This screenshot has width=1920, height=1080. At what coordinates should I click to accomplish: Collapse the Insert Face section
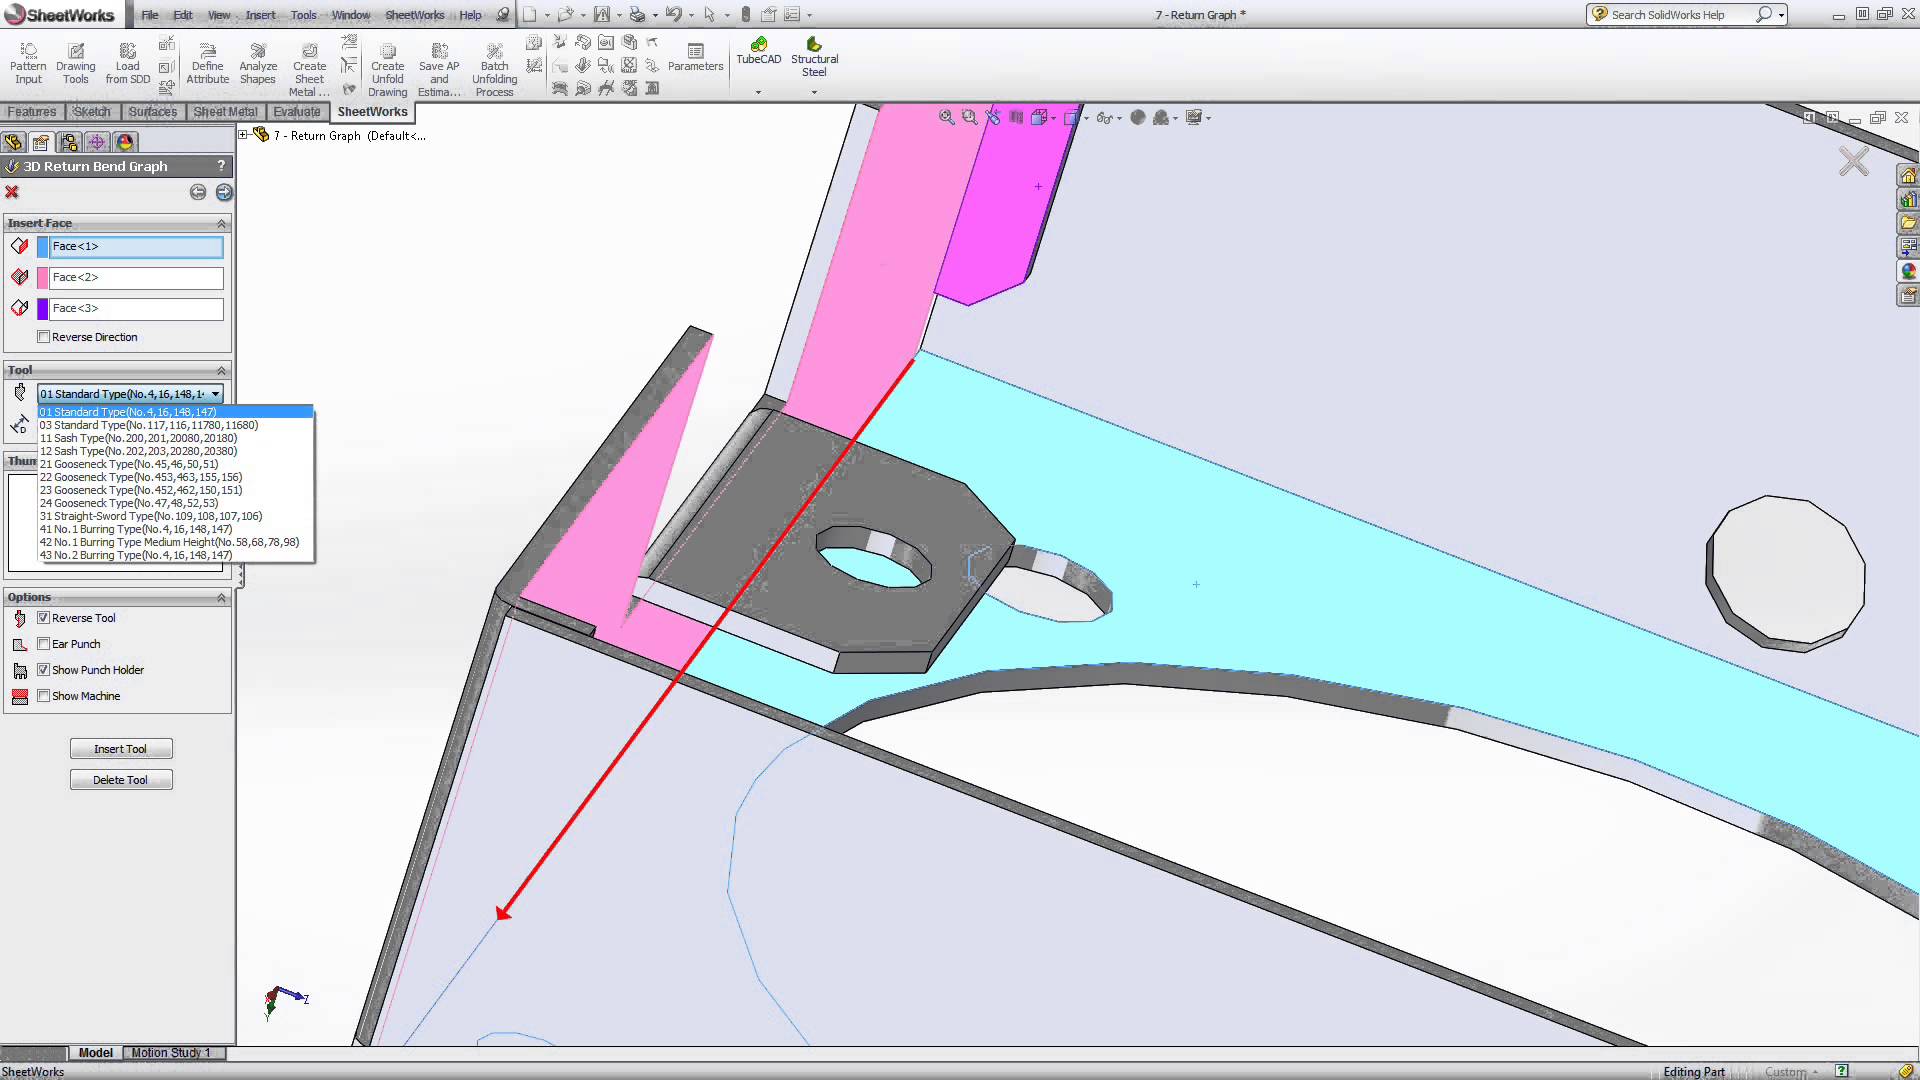[x=221, y=223]
